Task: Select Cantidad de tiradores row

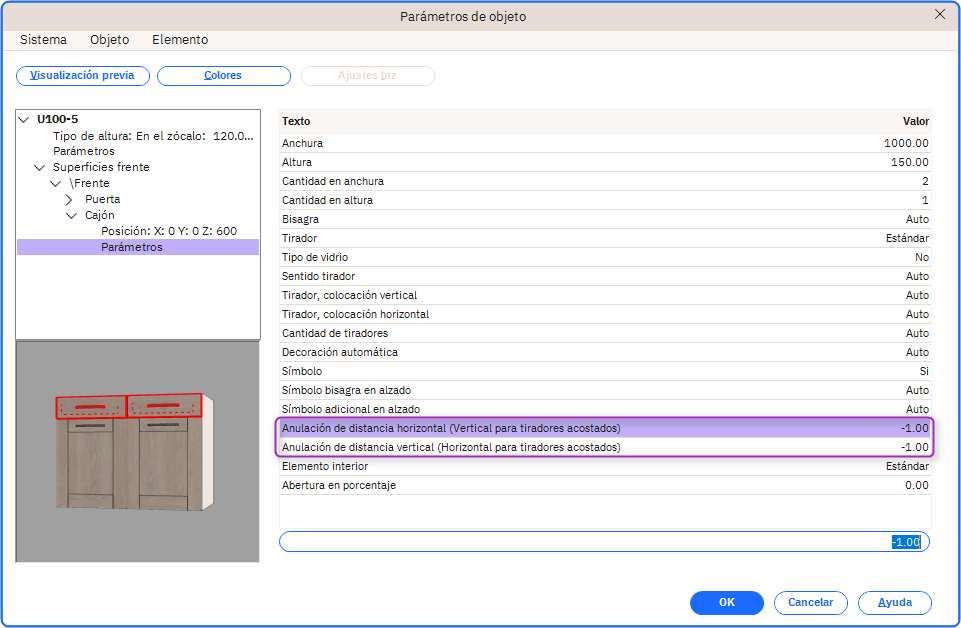Action: click(x=605, y=333)
